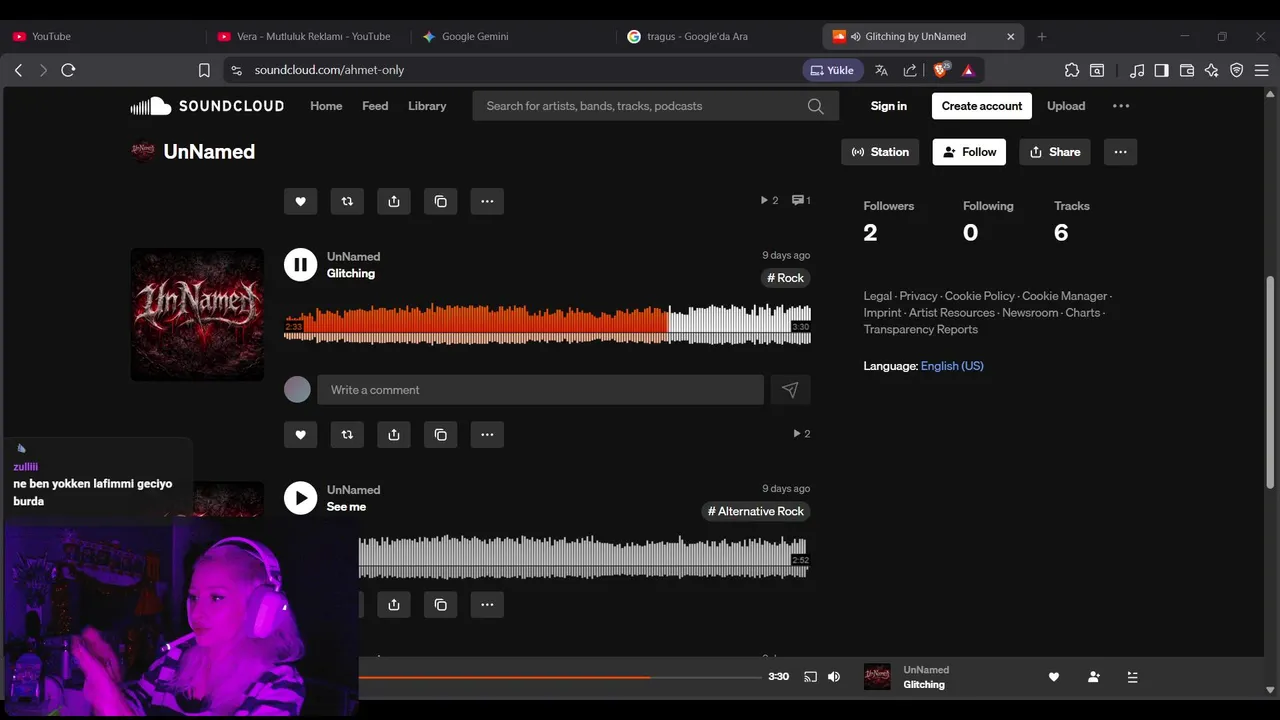Open the browser extensions puzzle icon

click(x=1072, y=70)
